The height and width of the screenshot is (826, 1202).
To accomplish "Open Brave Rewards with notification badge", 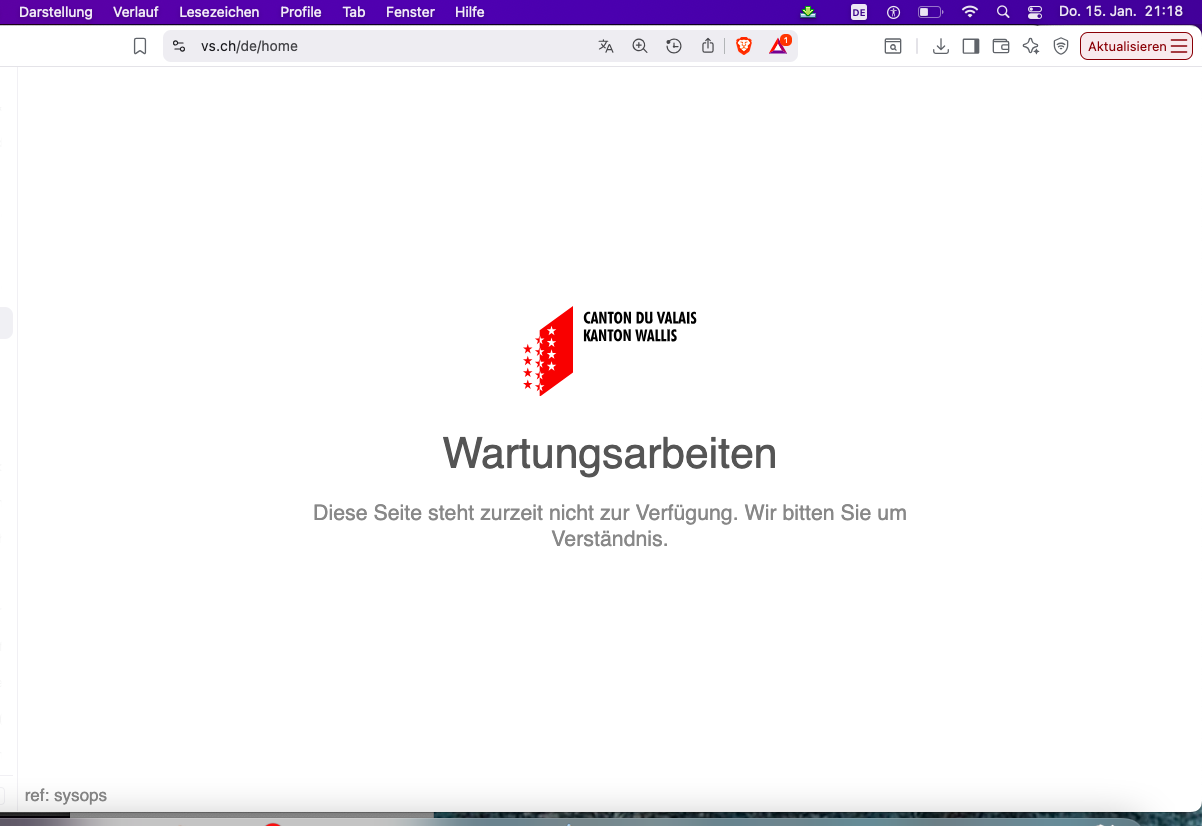I will (779, 46).
